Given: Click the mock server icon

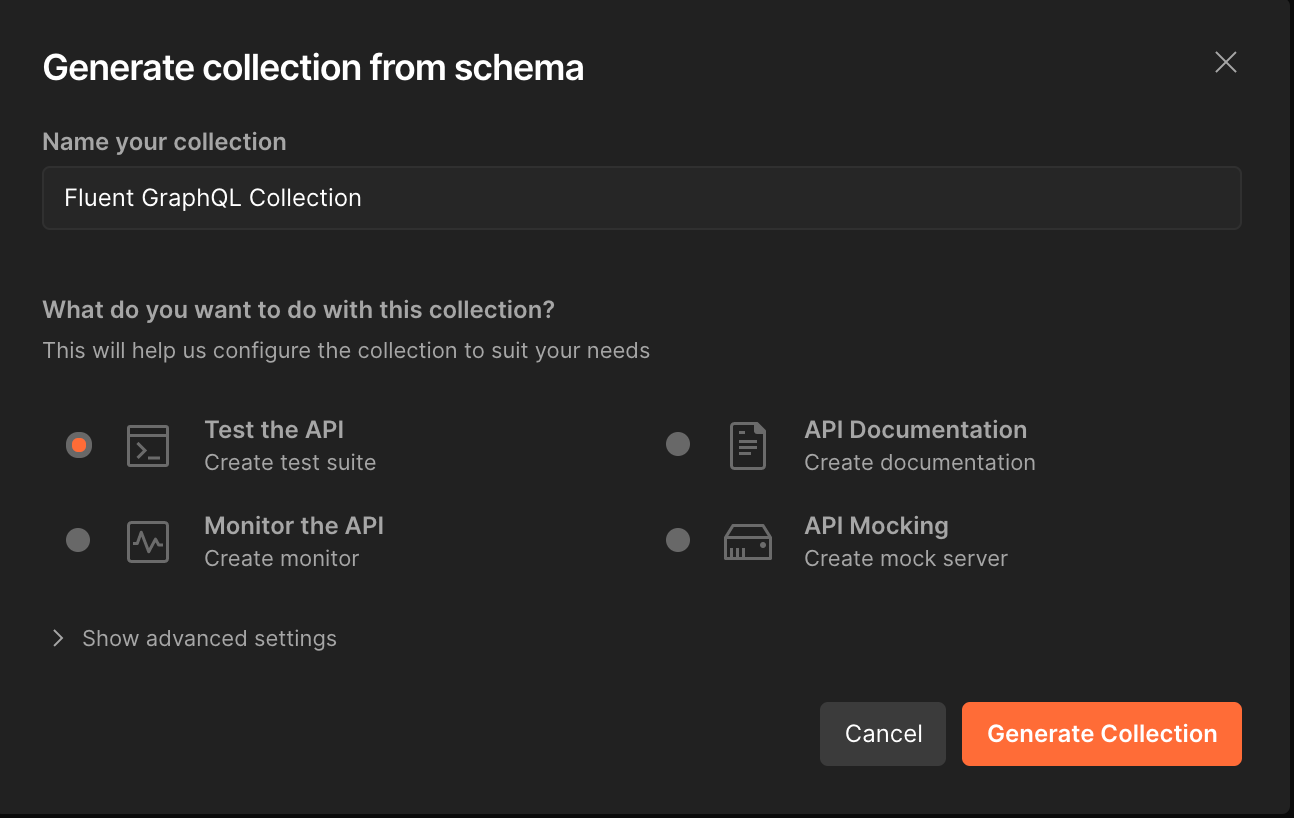Looking at the screenshot, I should click(748, 542).
